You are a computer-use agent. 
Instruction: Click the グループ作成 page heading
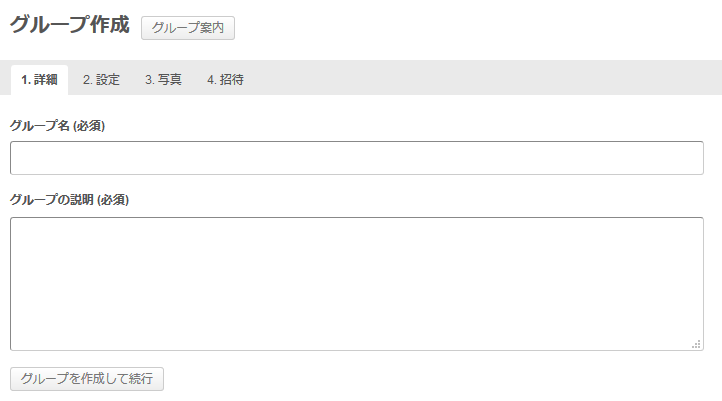tap(70, 25)
